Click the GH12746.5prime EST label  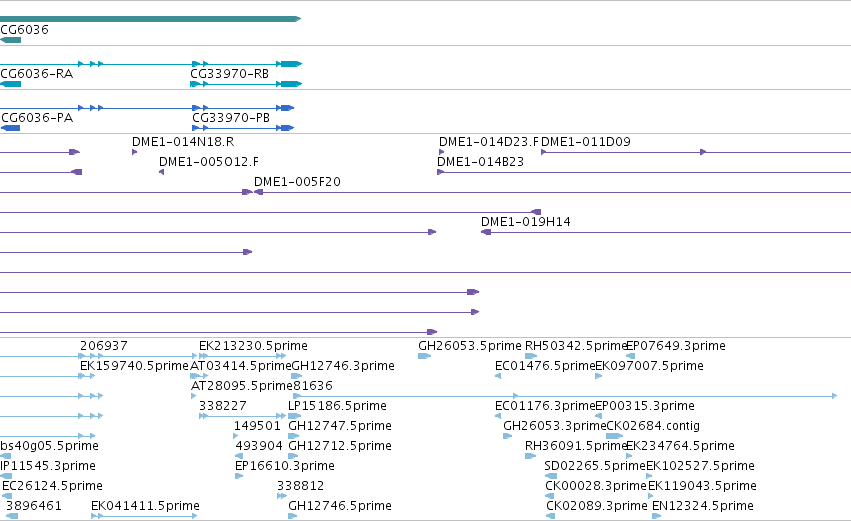coord(340,506)
